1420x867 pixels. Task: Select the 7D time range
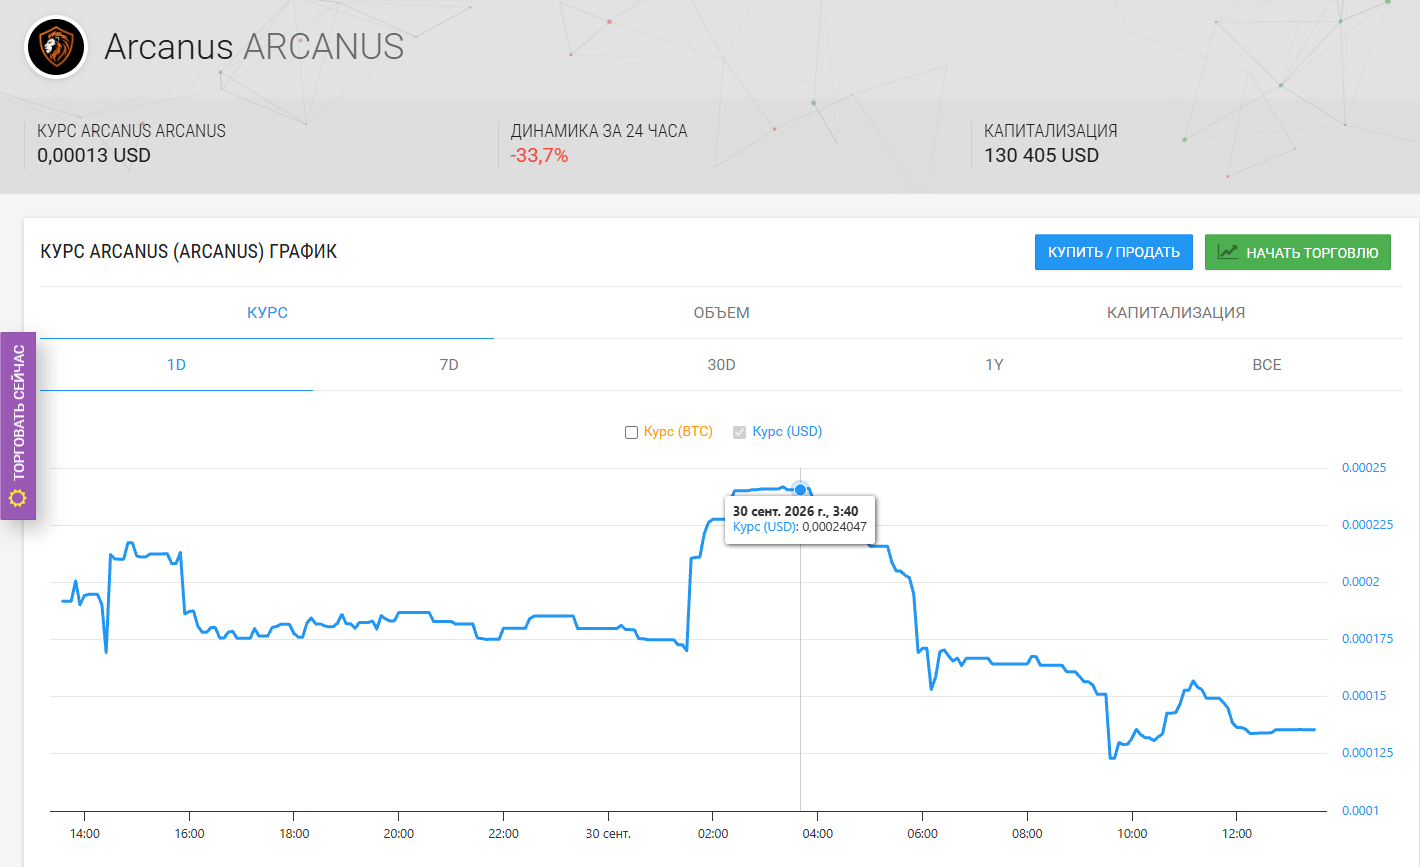(x=449, y=365)
